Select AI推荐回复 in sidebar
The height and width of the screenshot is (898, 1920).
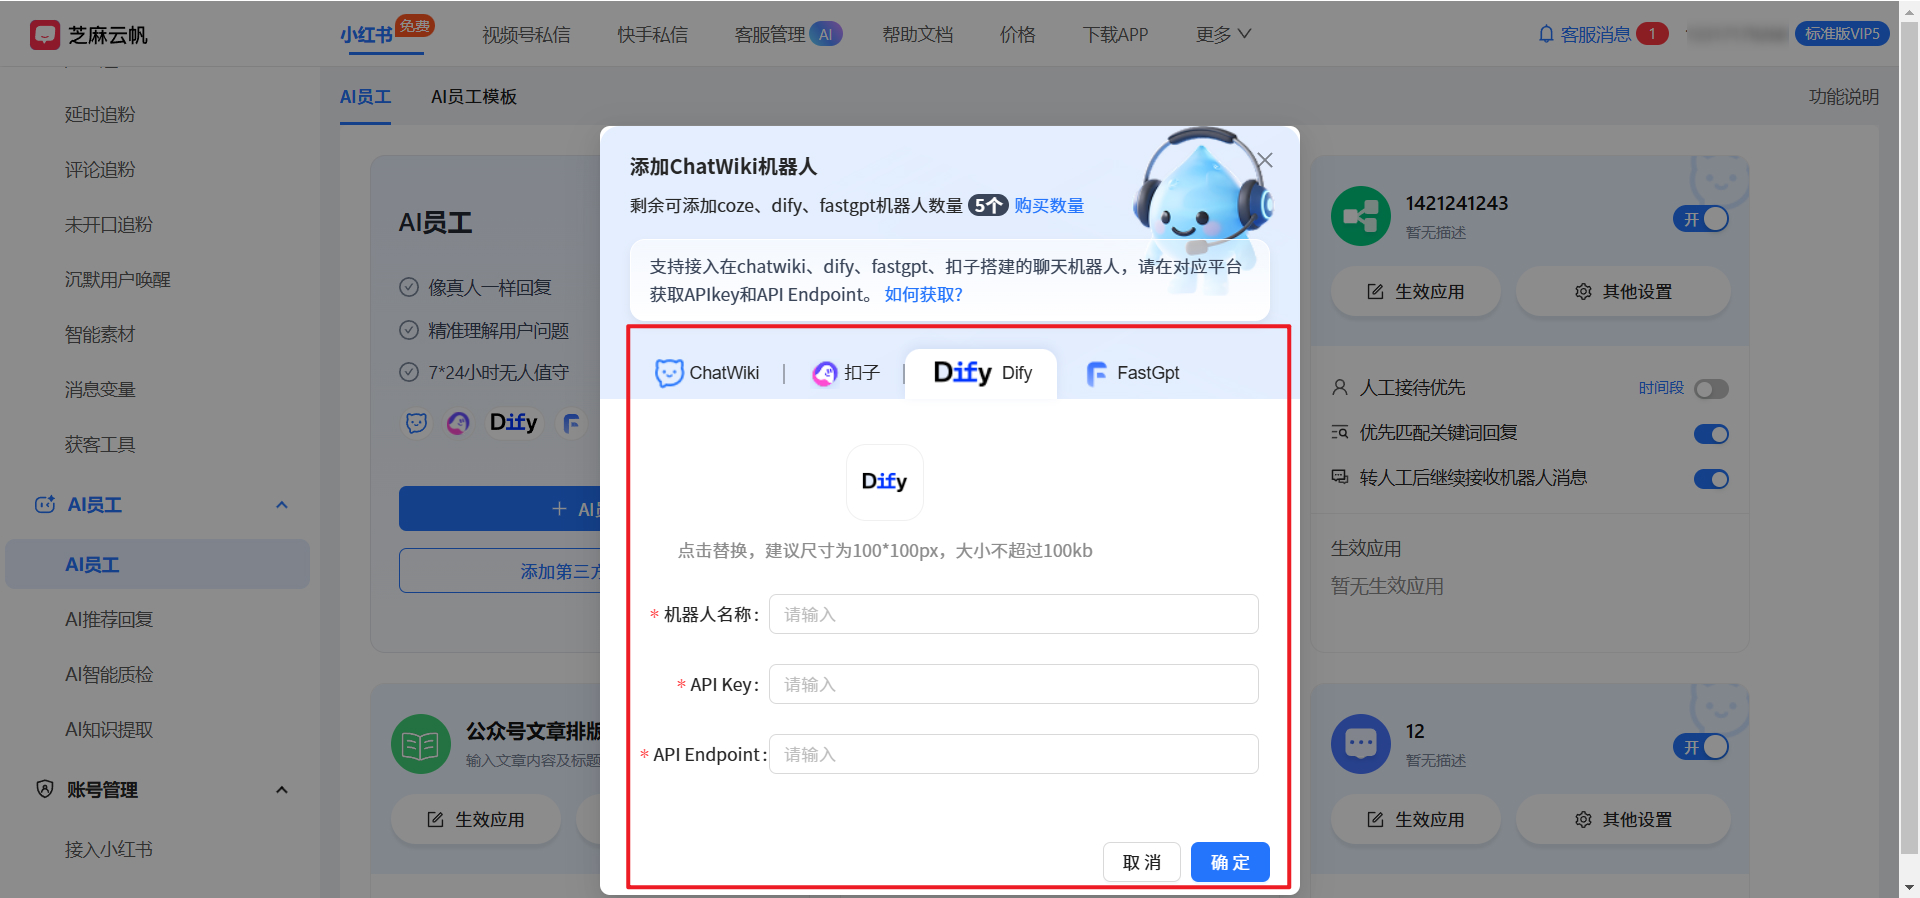(109, 620)
